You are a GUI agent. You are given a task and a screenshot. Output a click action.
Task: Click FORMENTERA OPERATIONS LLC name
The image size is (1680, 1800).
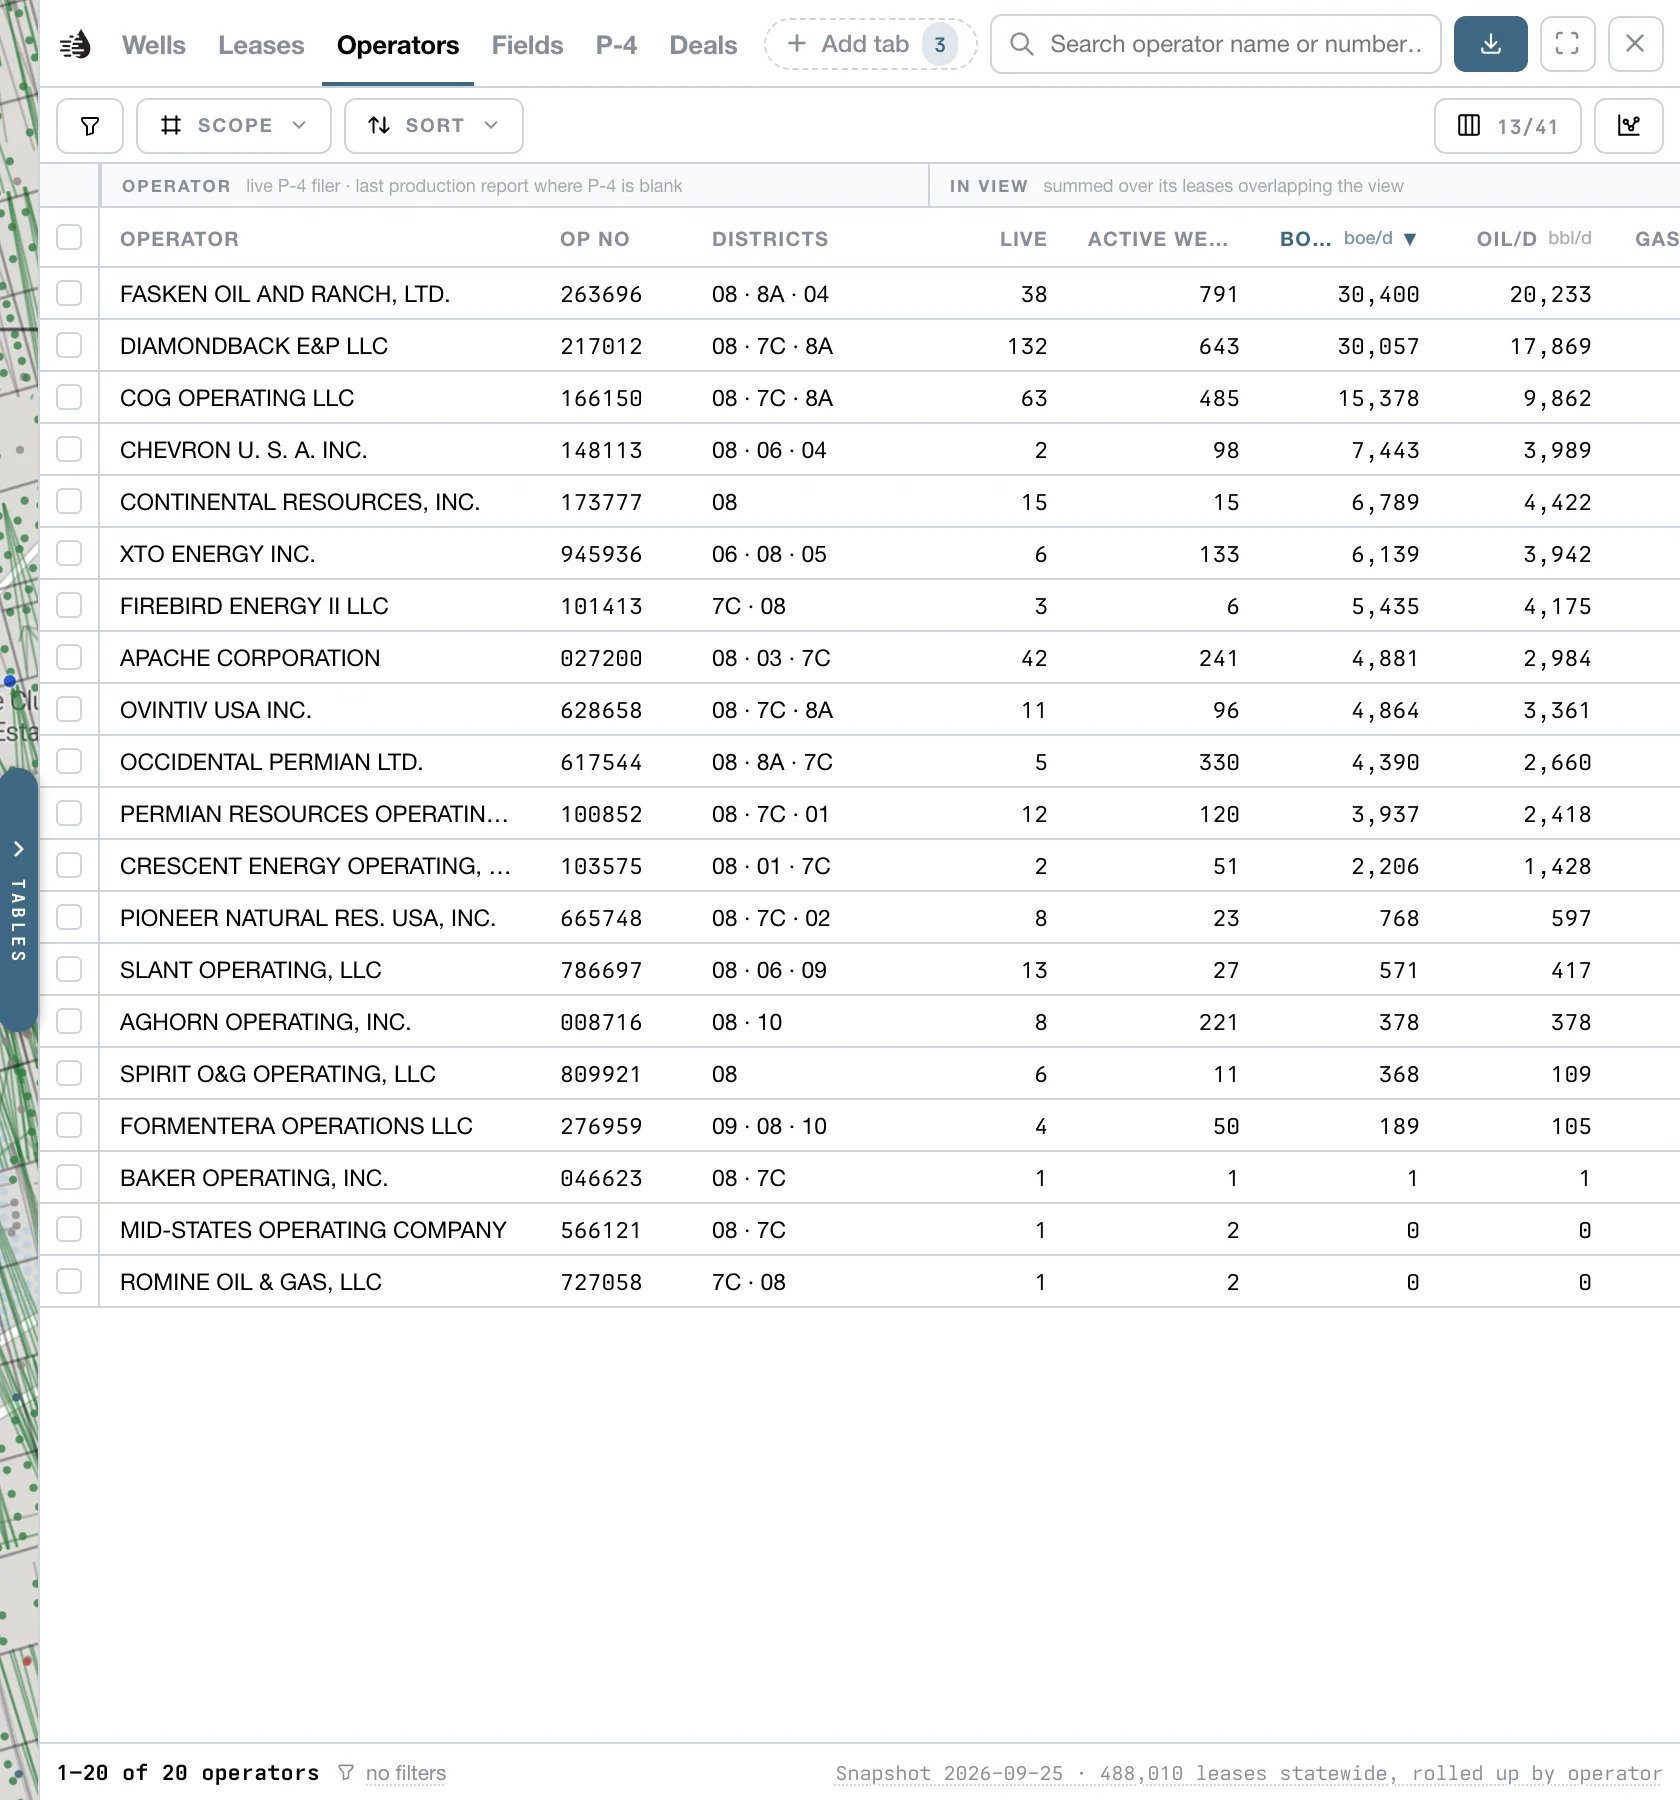pos(296,1126)
